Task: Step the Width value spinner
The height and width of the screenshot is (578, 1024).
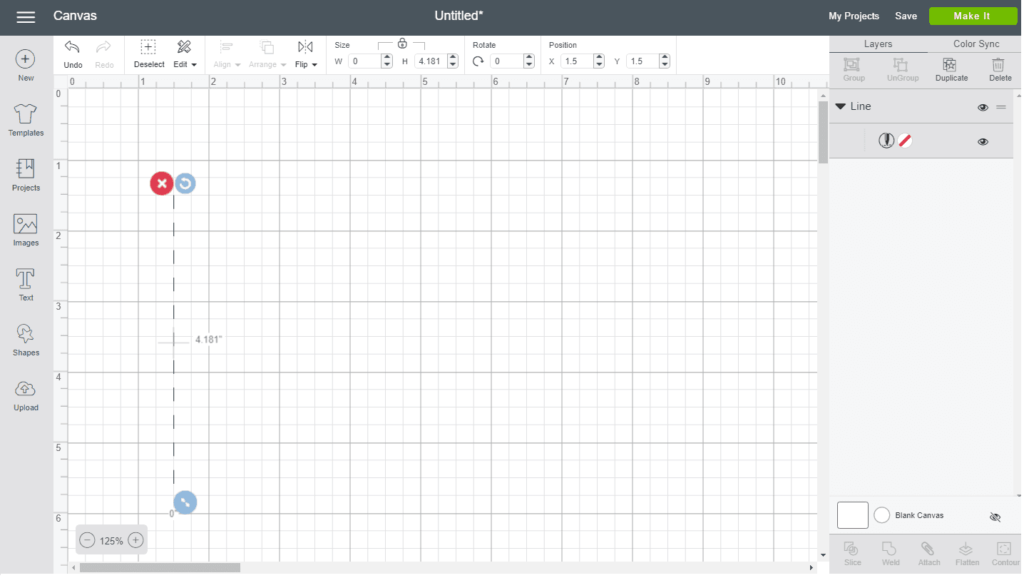Action: point(387,61)
